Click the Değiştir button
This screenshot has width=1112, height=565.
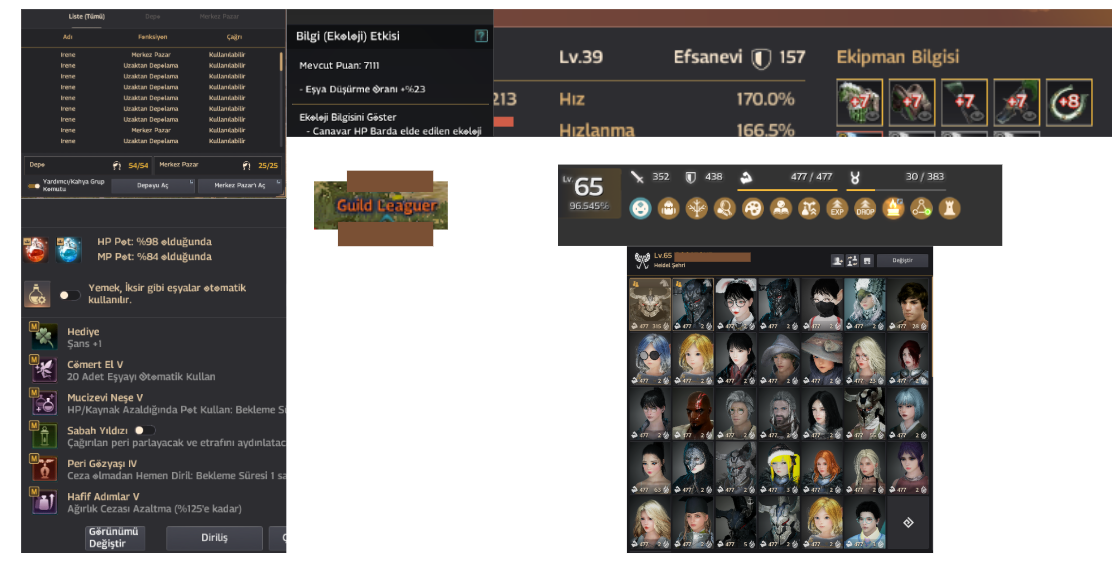(x=902, y=260)
